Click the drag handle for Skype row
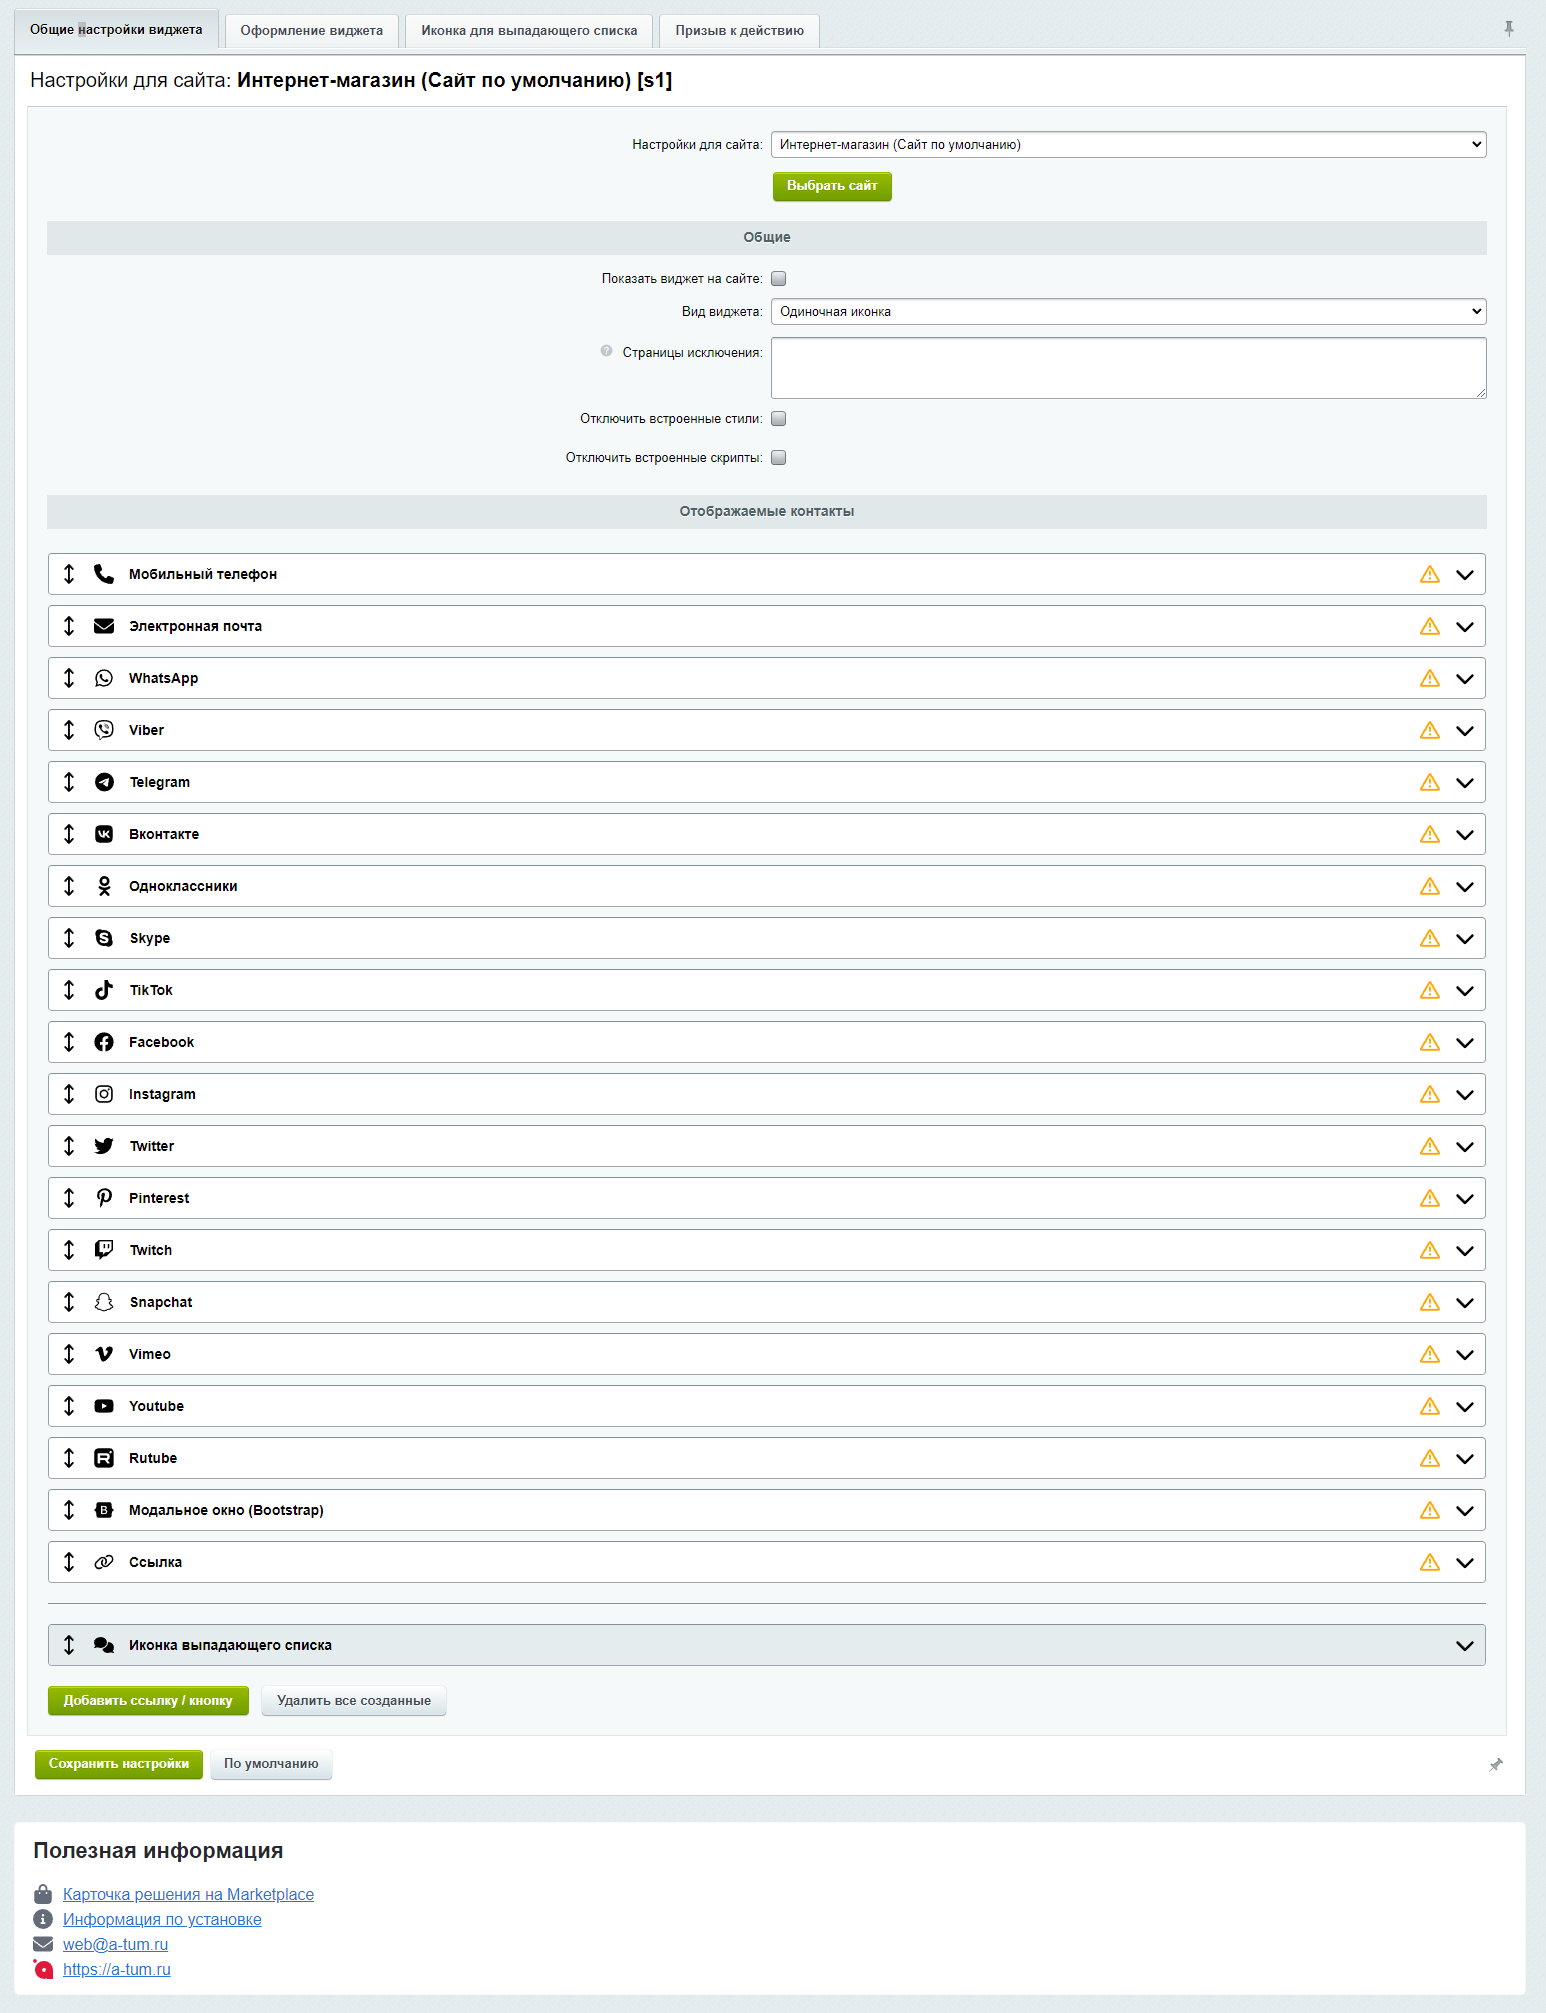 click(x=69, y=938)
